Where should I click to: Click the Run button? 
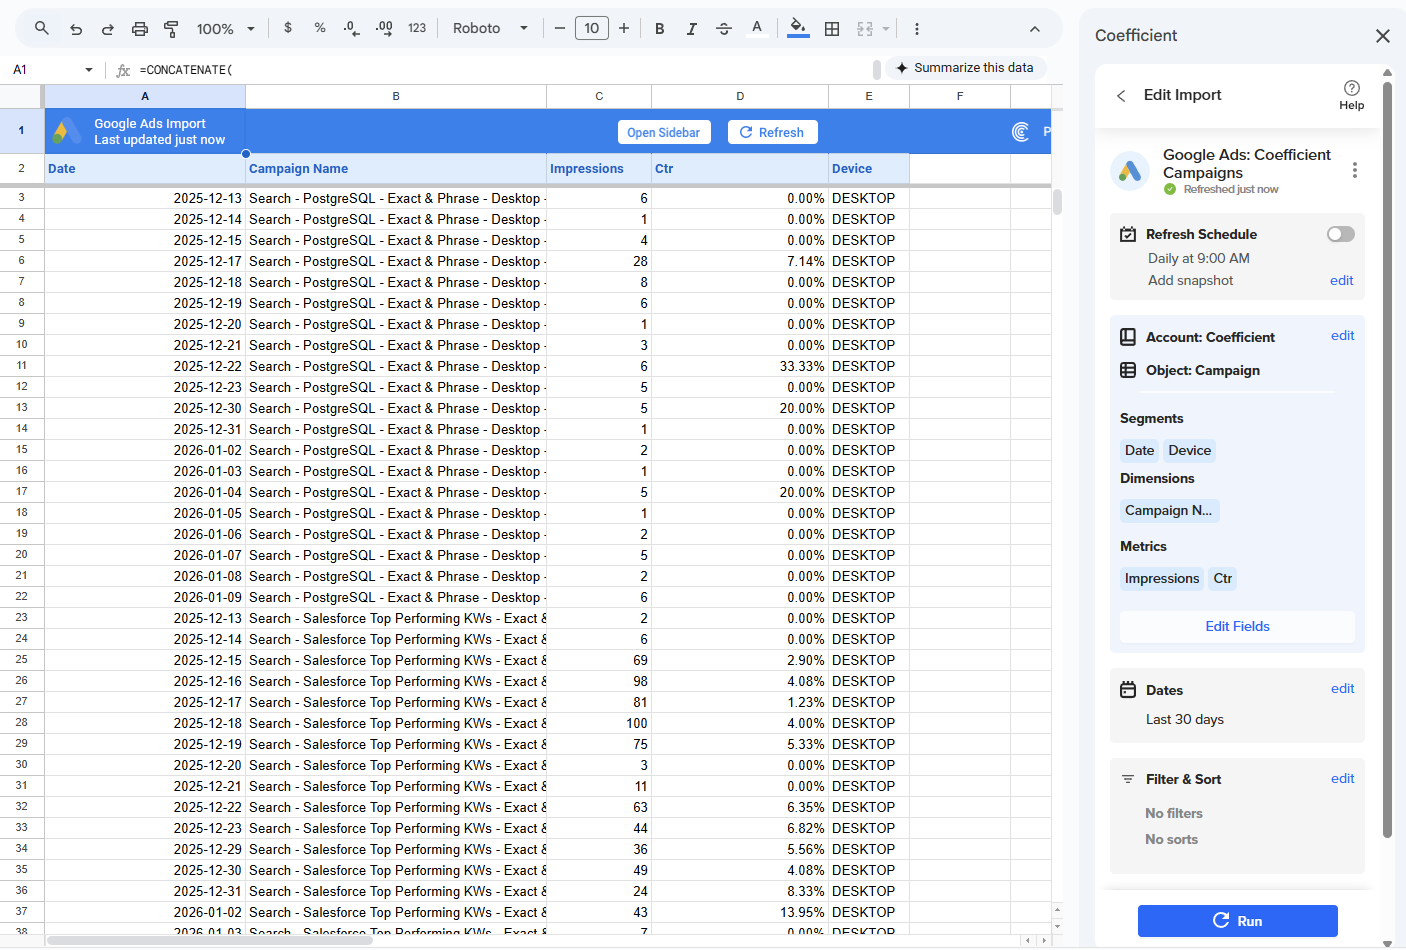1237,921
